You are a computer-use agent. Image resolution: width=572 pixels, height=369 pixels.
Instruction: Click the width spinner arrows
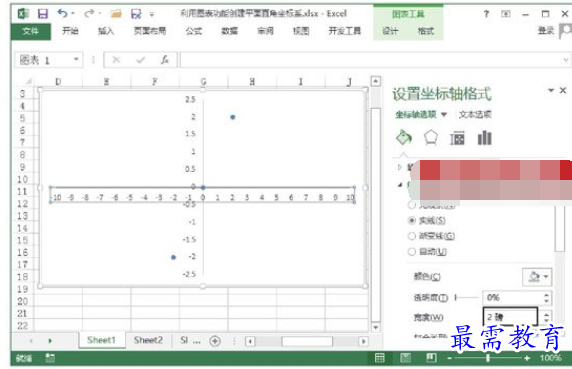tap(546, 317)
